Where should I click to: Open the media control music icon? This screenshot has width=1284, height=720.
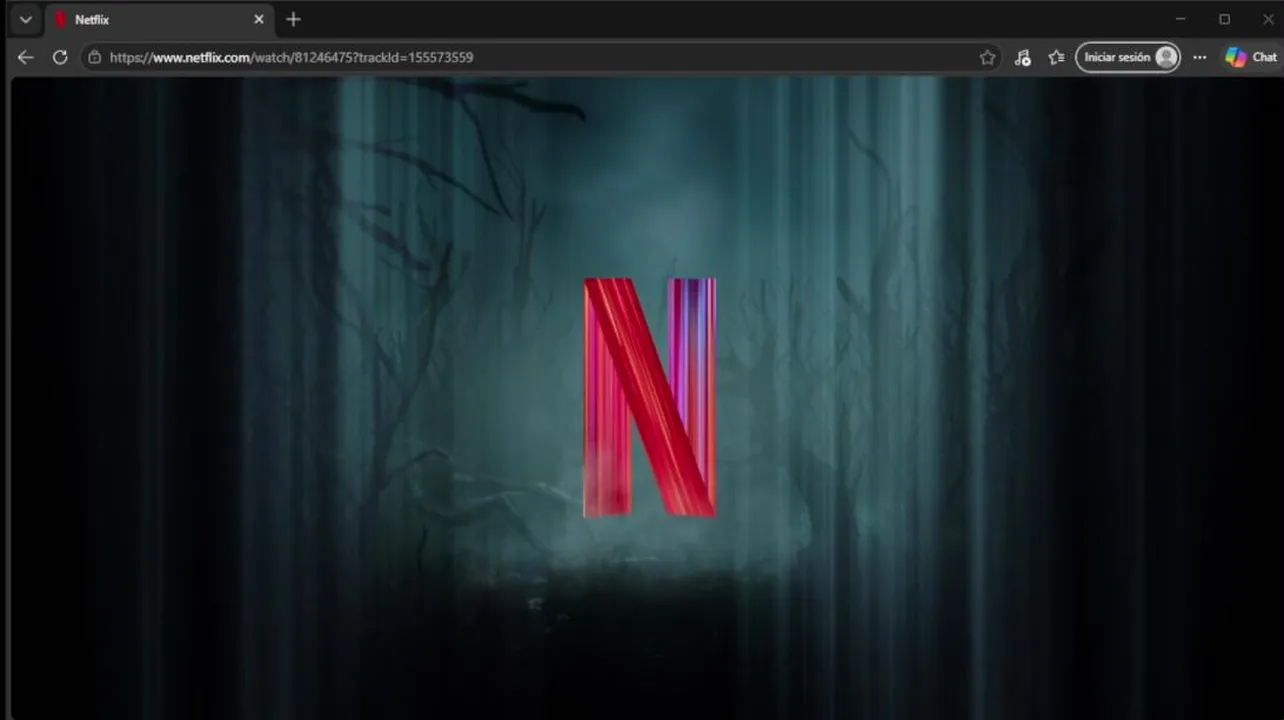coord(1022,58)
